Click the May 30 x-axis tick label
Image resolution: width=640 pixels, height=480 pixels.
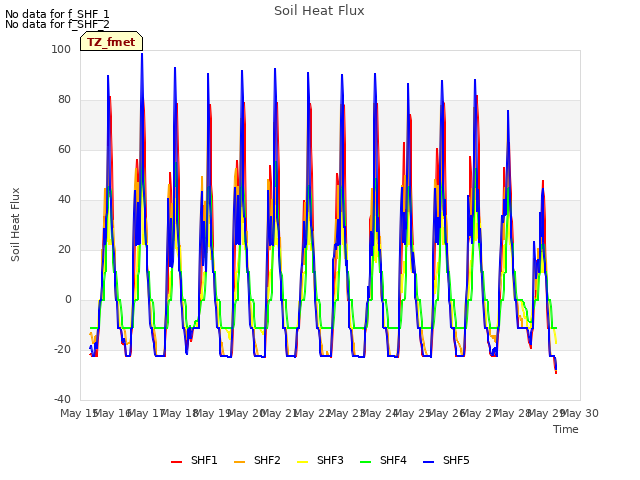(x=580, y=413)
